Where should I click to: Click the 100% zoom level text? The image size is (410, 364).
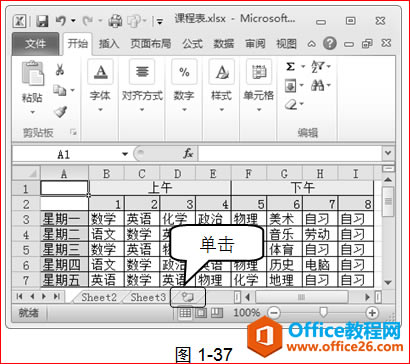click(x=246, y=313)
